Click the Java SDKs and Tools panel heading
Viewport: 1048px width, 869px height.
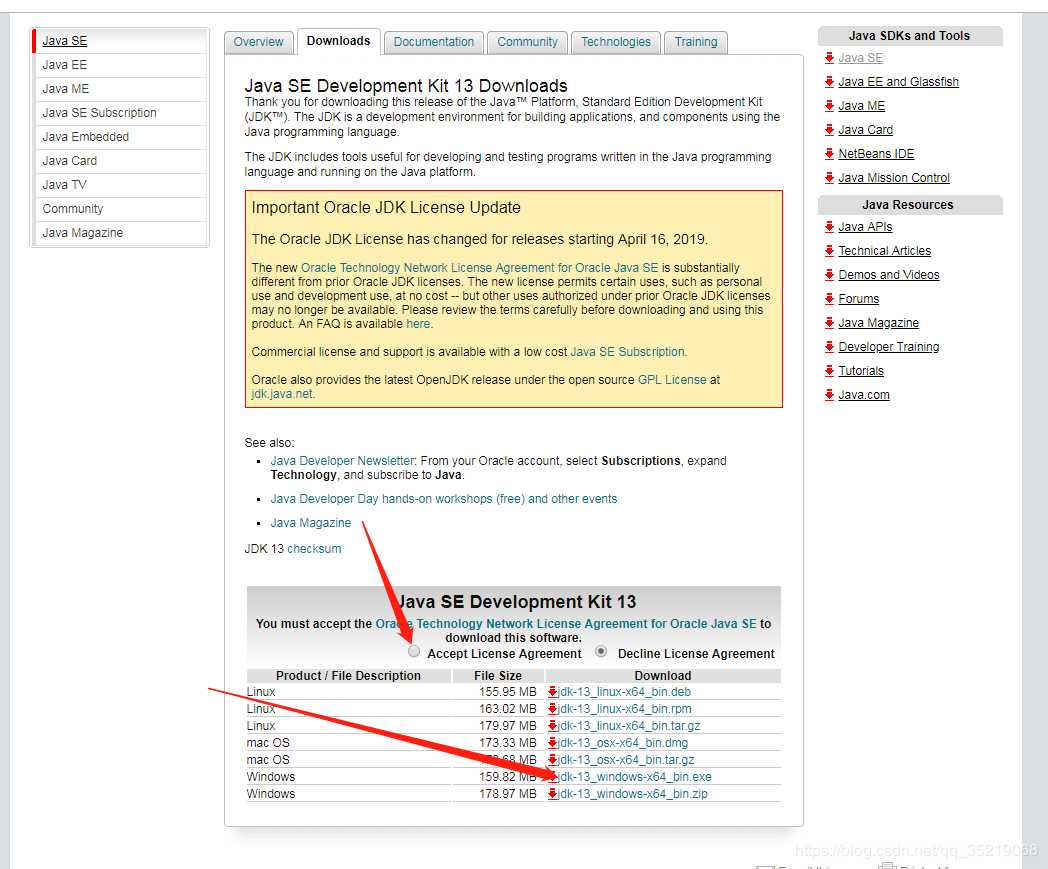tap(910, 36)
